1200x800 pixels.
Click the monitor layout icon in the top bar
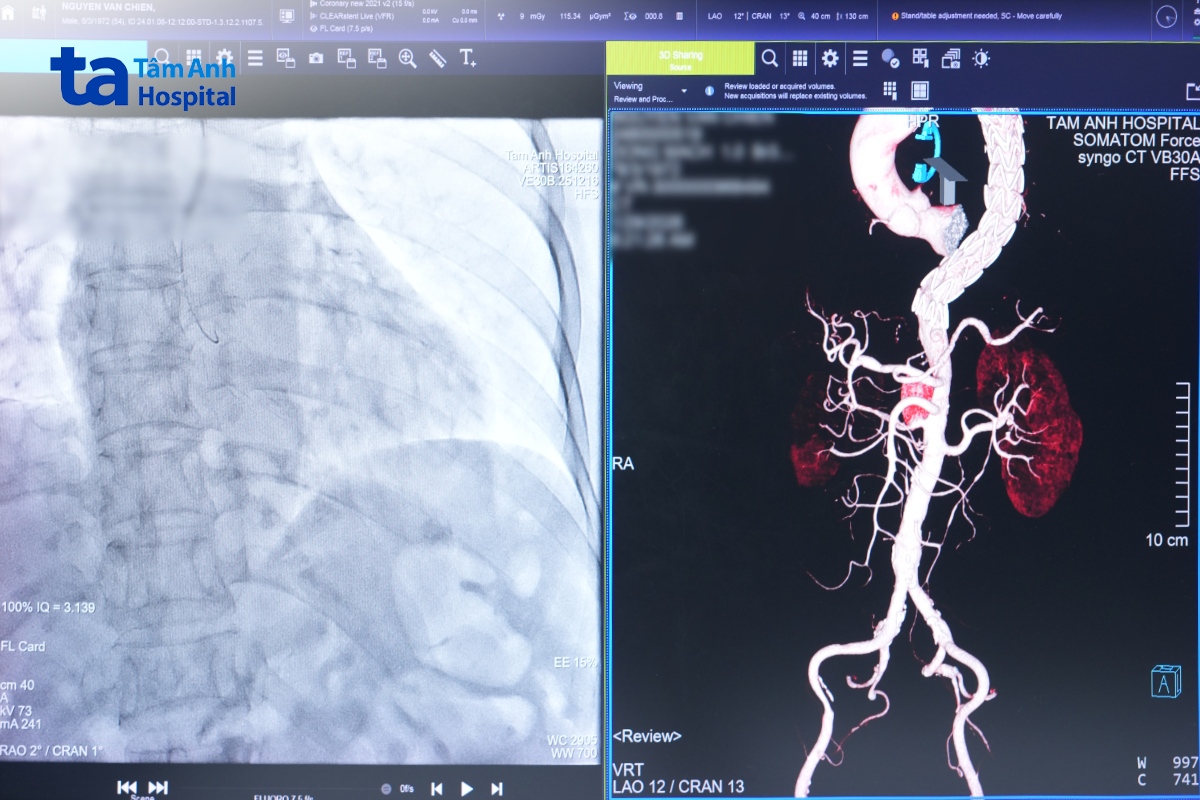pos(287,16)
